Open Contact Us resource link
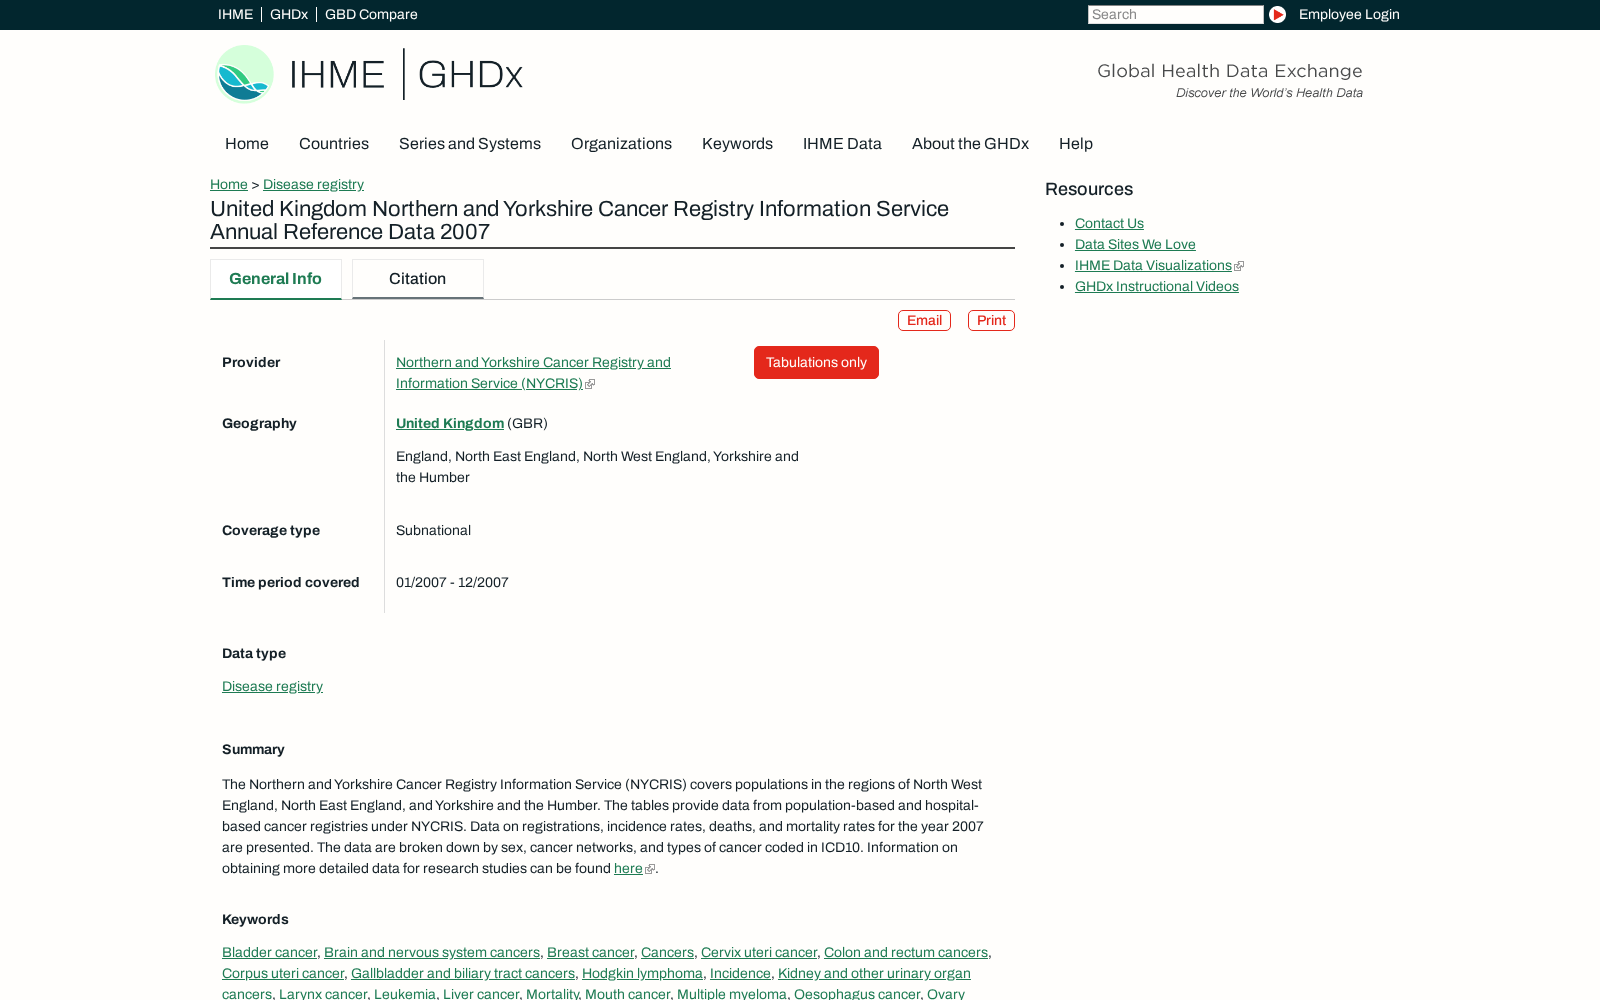Viewport: 1600px width, 1000px height. 1109,223
